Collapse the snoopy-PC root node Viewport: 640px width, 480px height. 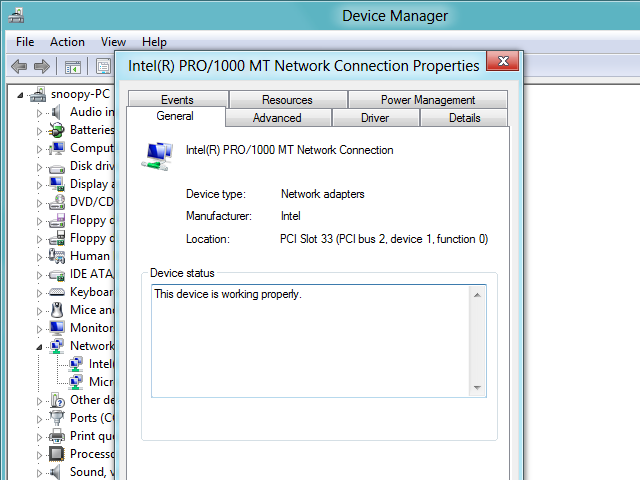point(20,96)
